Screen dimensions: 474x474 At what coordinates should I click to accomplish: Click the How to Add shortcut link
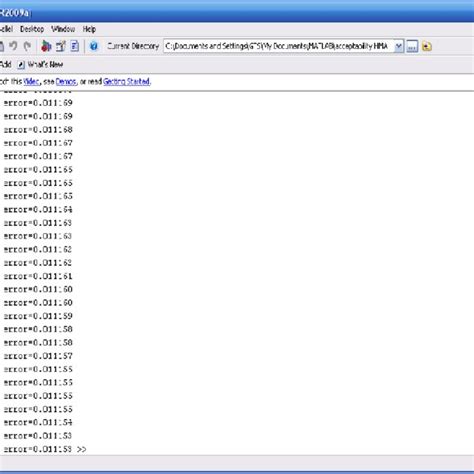point(6,64)
